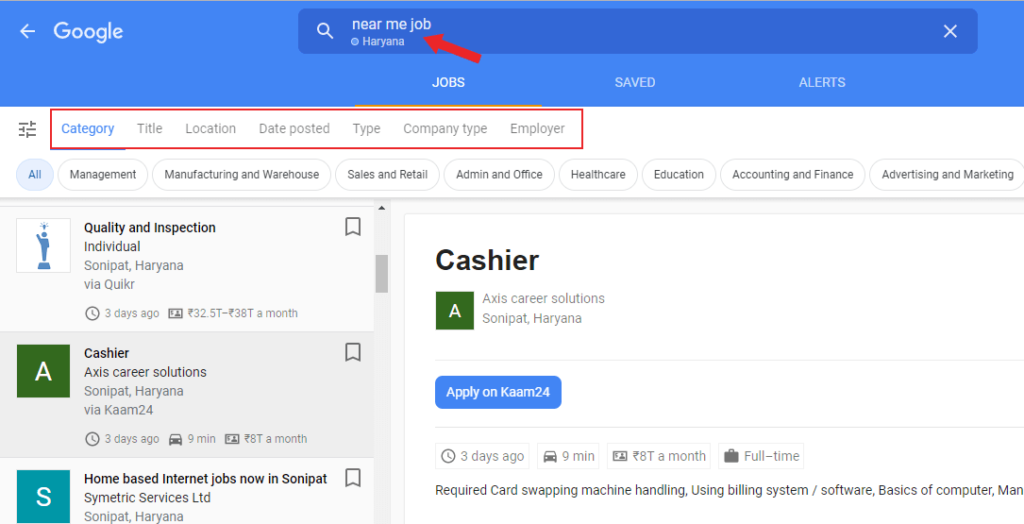
Task: Select the Employer filter tab
Action: tap(537, 129)
